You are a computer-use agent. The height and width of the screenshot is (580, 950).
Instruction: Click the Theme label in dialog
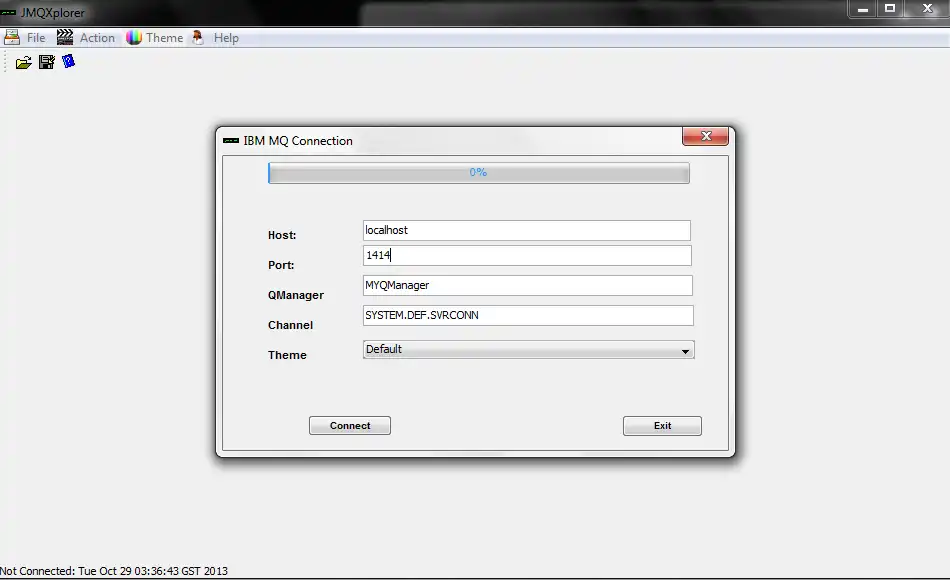pos(287,355)
